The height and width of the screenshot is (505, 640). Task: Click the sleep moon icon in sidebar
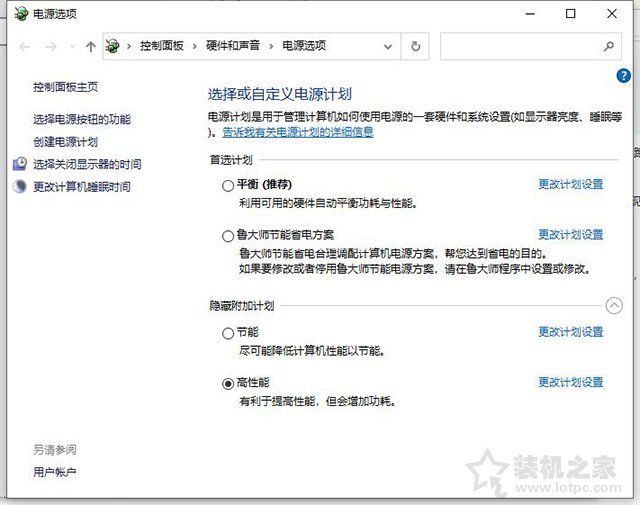click(x=20, y=187)
